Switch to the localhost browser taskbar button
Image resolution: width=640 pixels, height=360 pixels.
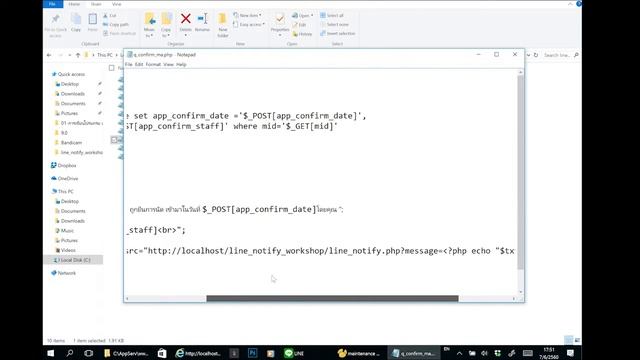198,353
